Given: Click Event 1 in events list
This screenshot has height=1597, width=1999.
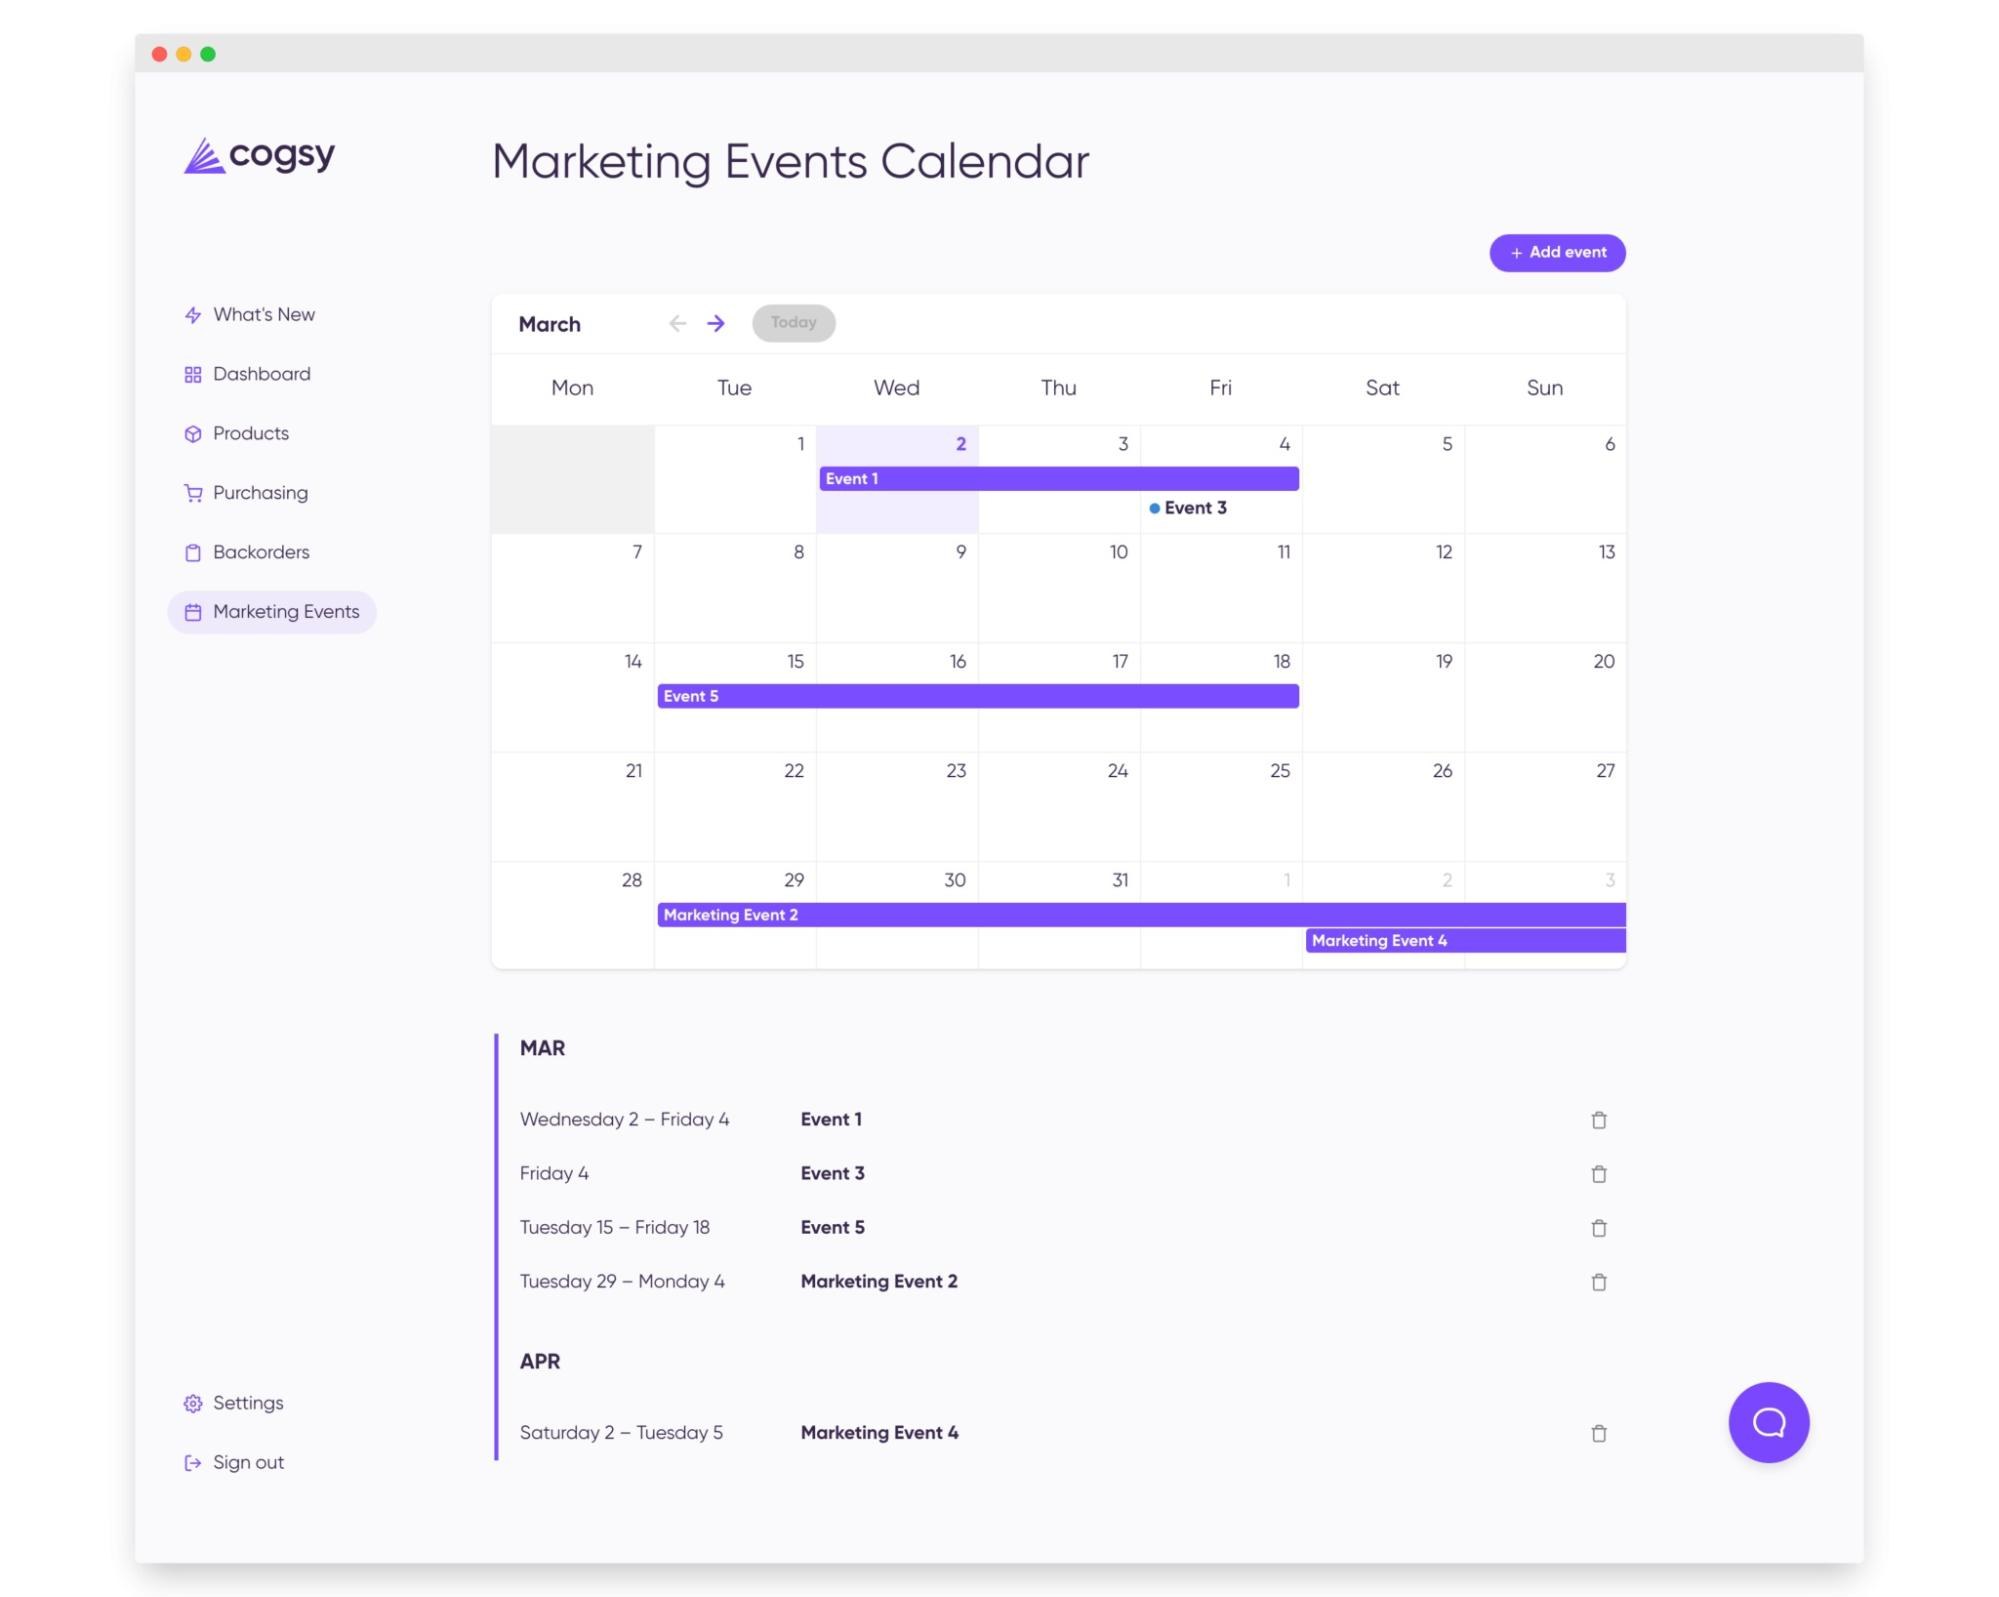Looking at the screenshot, I should [x=831, y=1120].
